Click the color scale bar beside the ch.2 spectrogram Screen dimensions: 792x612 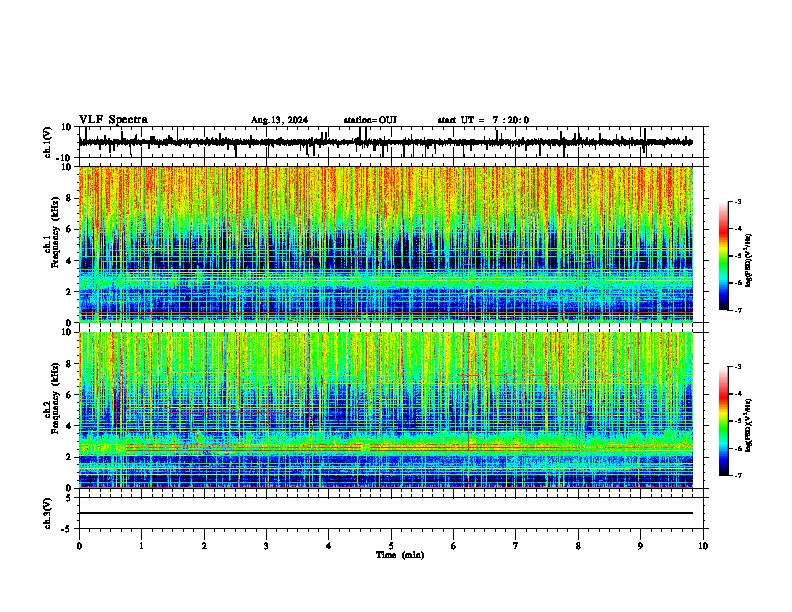click(x=724, y=421)
